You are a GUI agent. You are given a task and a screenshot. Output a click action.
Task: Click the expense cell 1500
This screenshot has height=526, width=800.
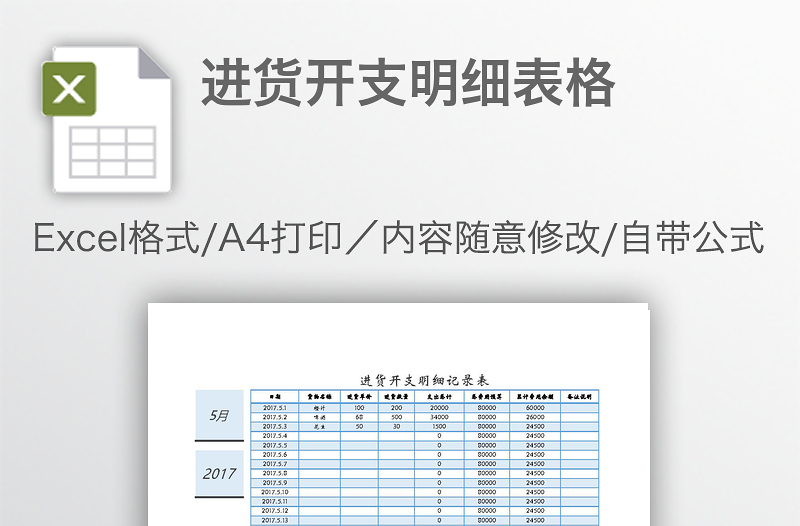439,427
